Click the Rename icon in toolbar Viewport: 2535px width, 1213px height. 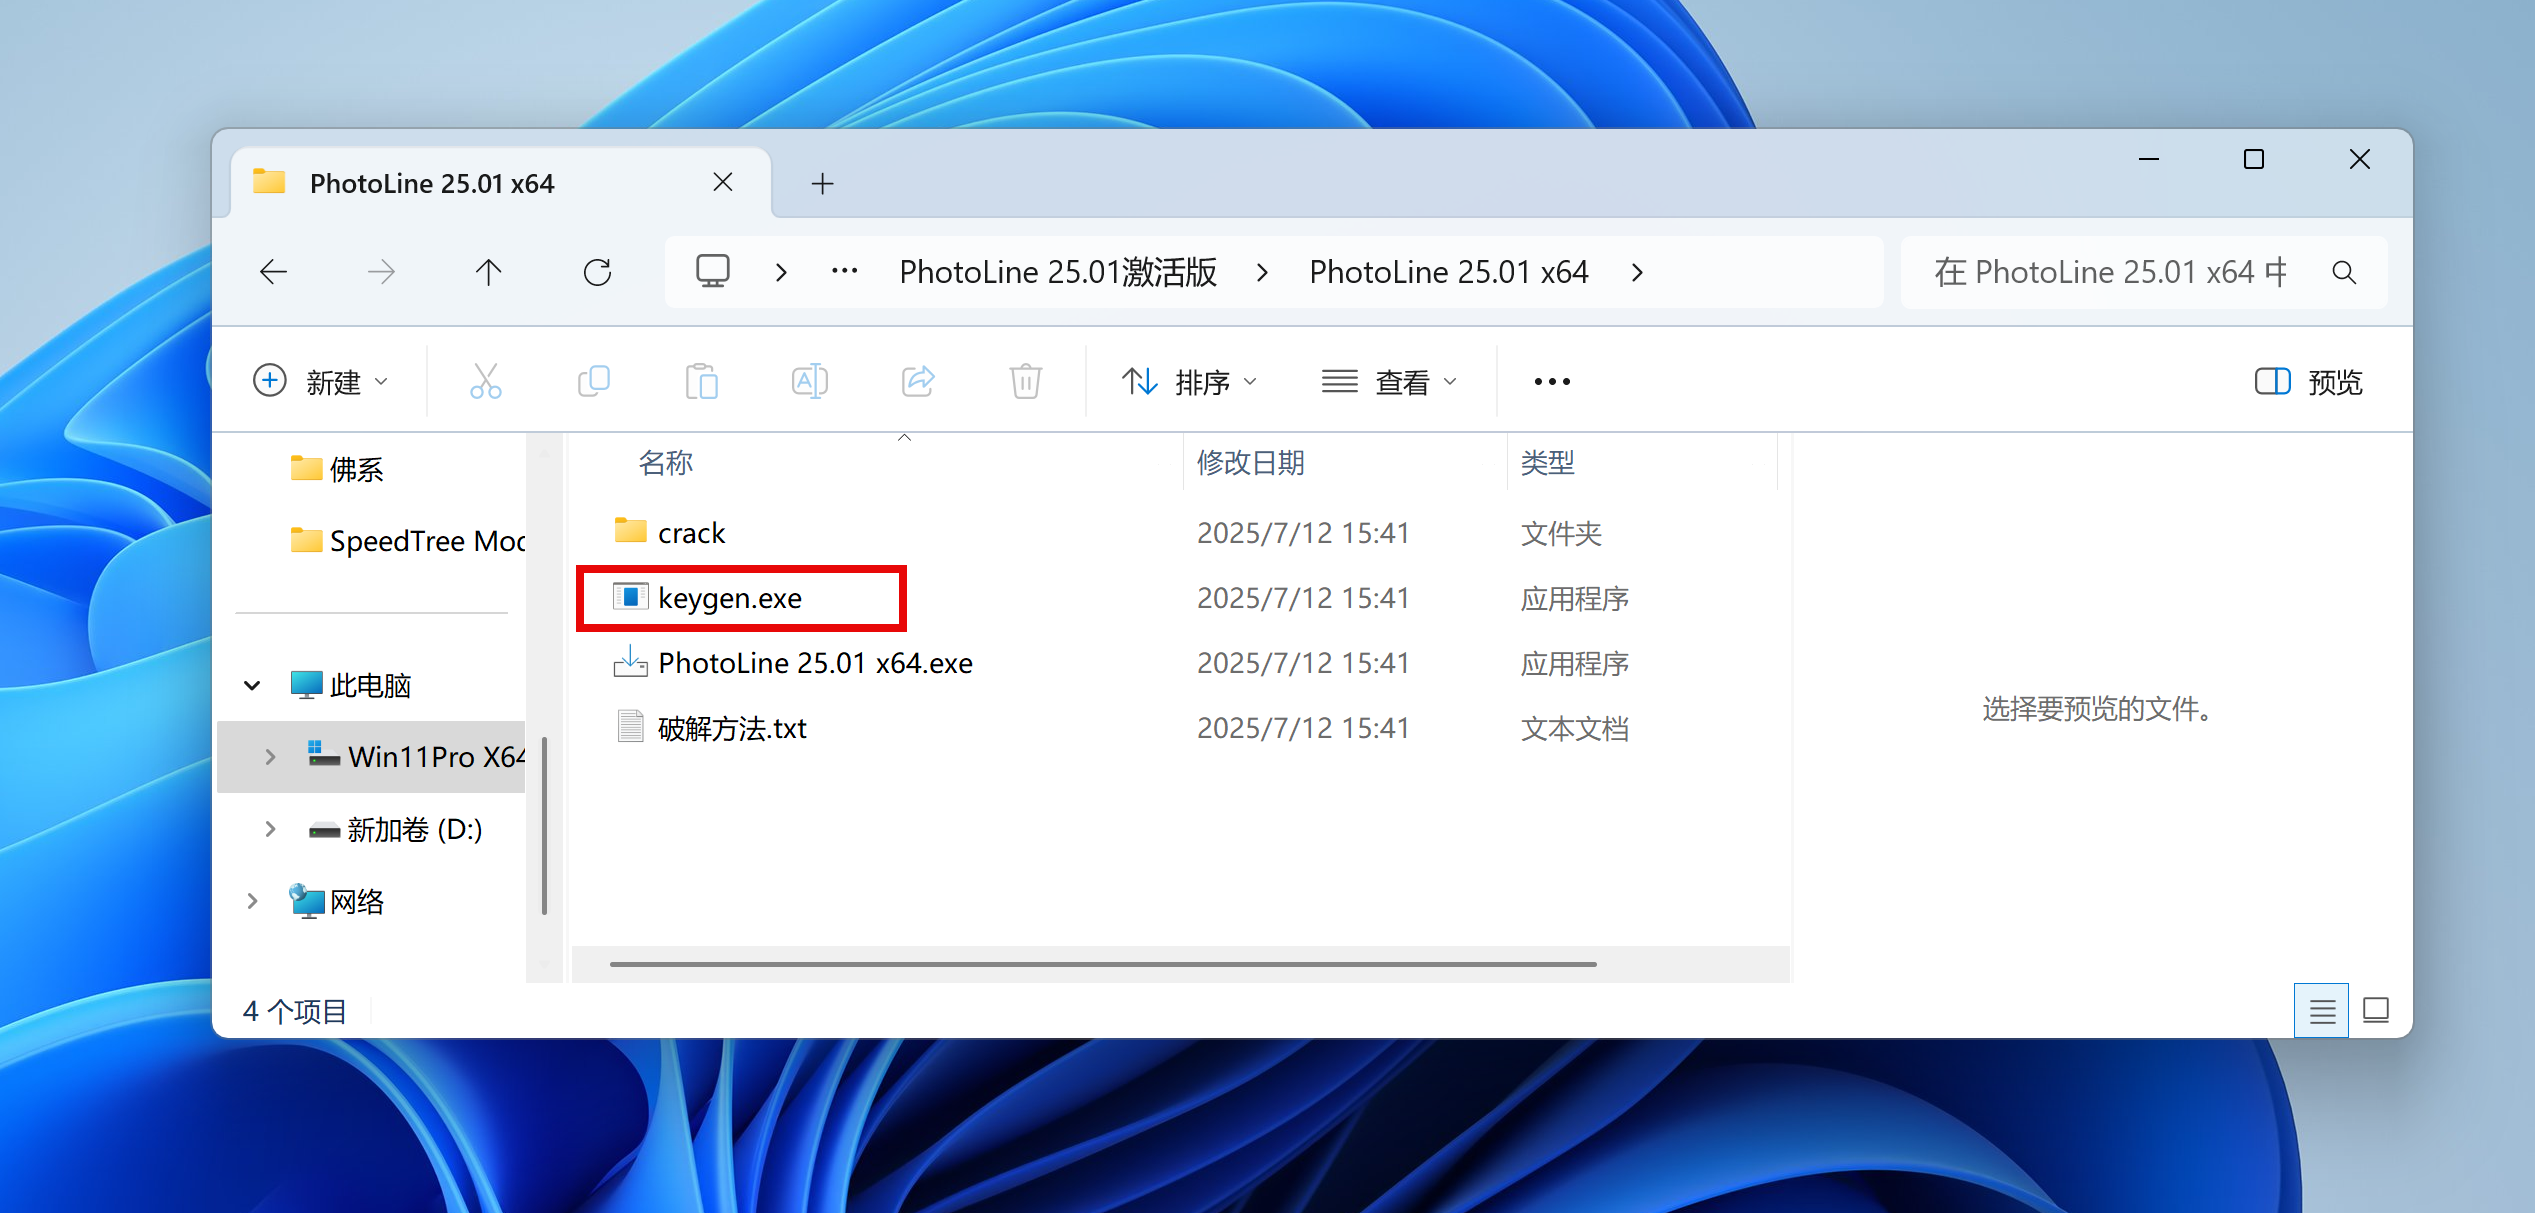(809, 381)
